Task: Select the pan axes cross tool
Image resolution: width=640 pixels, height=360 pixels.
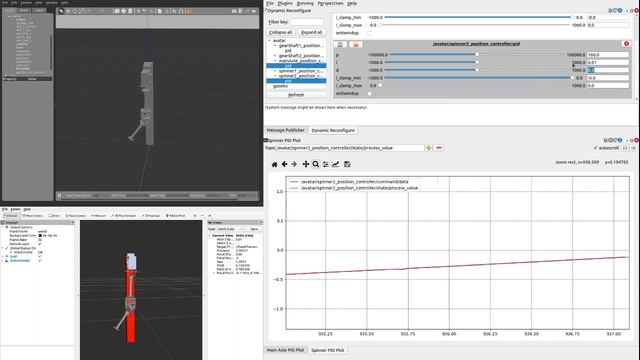Action: 306,164
